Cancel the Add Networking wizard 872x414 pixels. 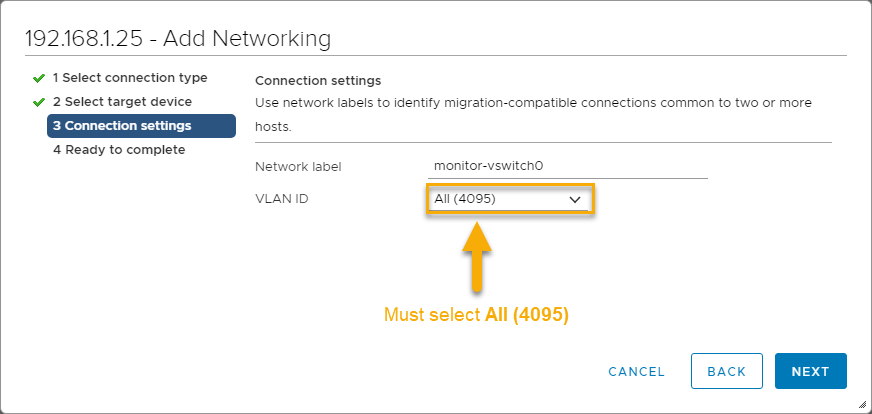click(636, 371)
